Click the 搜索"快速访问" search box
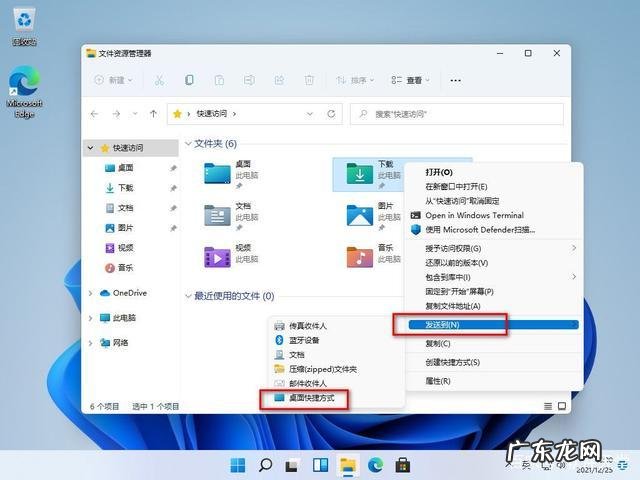 tap(457, 114)
